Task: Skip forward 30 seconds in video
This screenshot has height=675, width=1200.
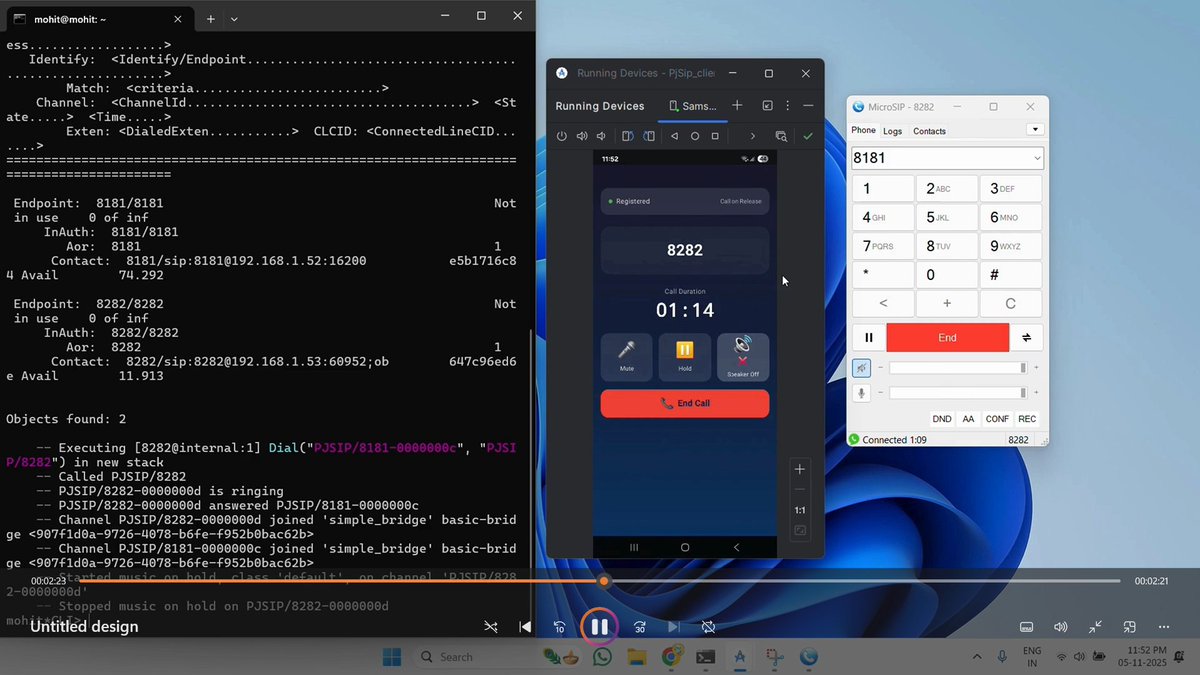Action: pyautogui.click(x=639, y=627)
